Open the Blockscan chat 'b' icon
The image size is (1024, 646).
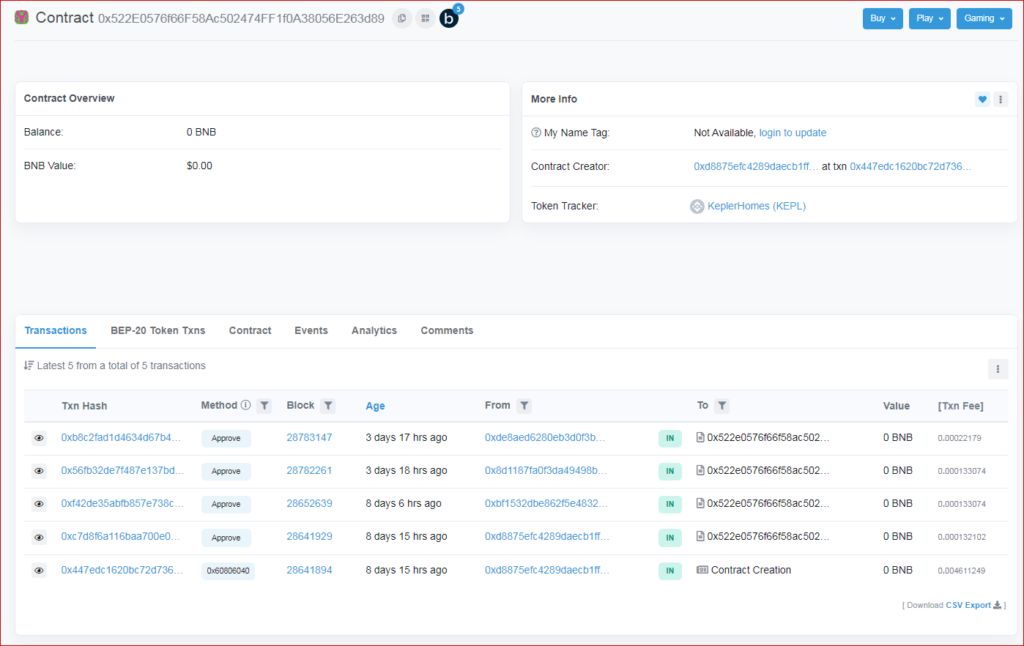point(449,18)
